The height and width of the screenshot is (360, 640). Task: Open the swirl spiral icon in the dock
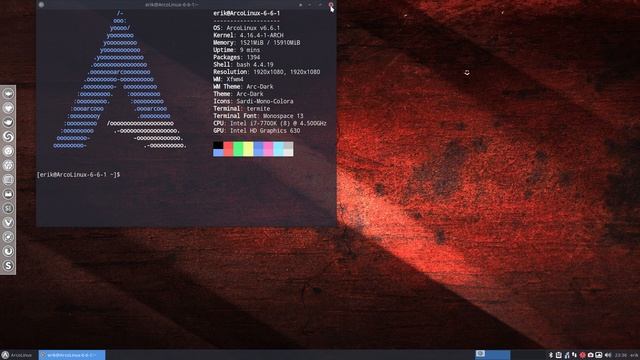8,136
